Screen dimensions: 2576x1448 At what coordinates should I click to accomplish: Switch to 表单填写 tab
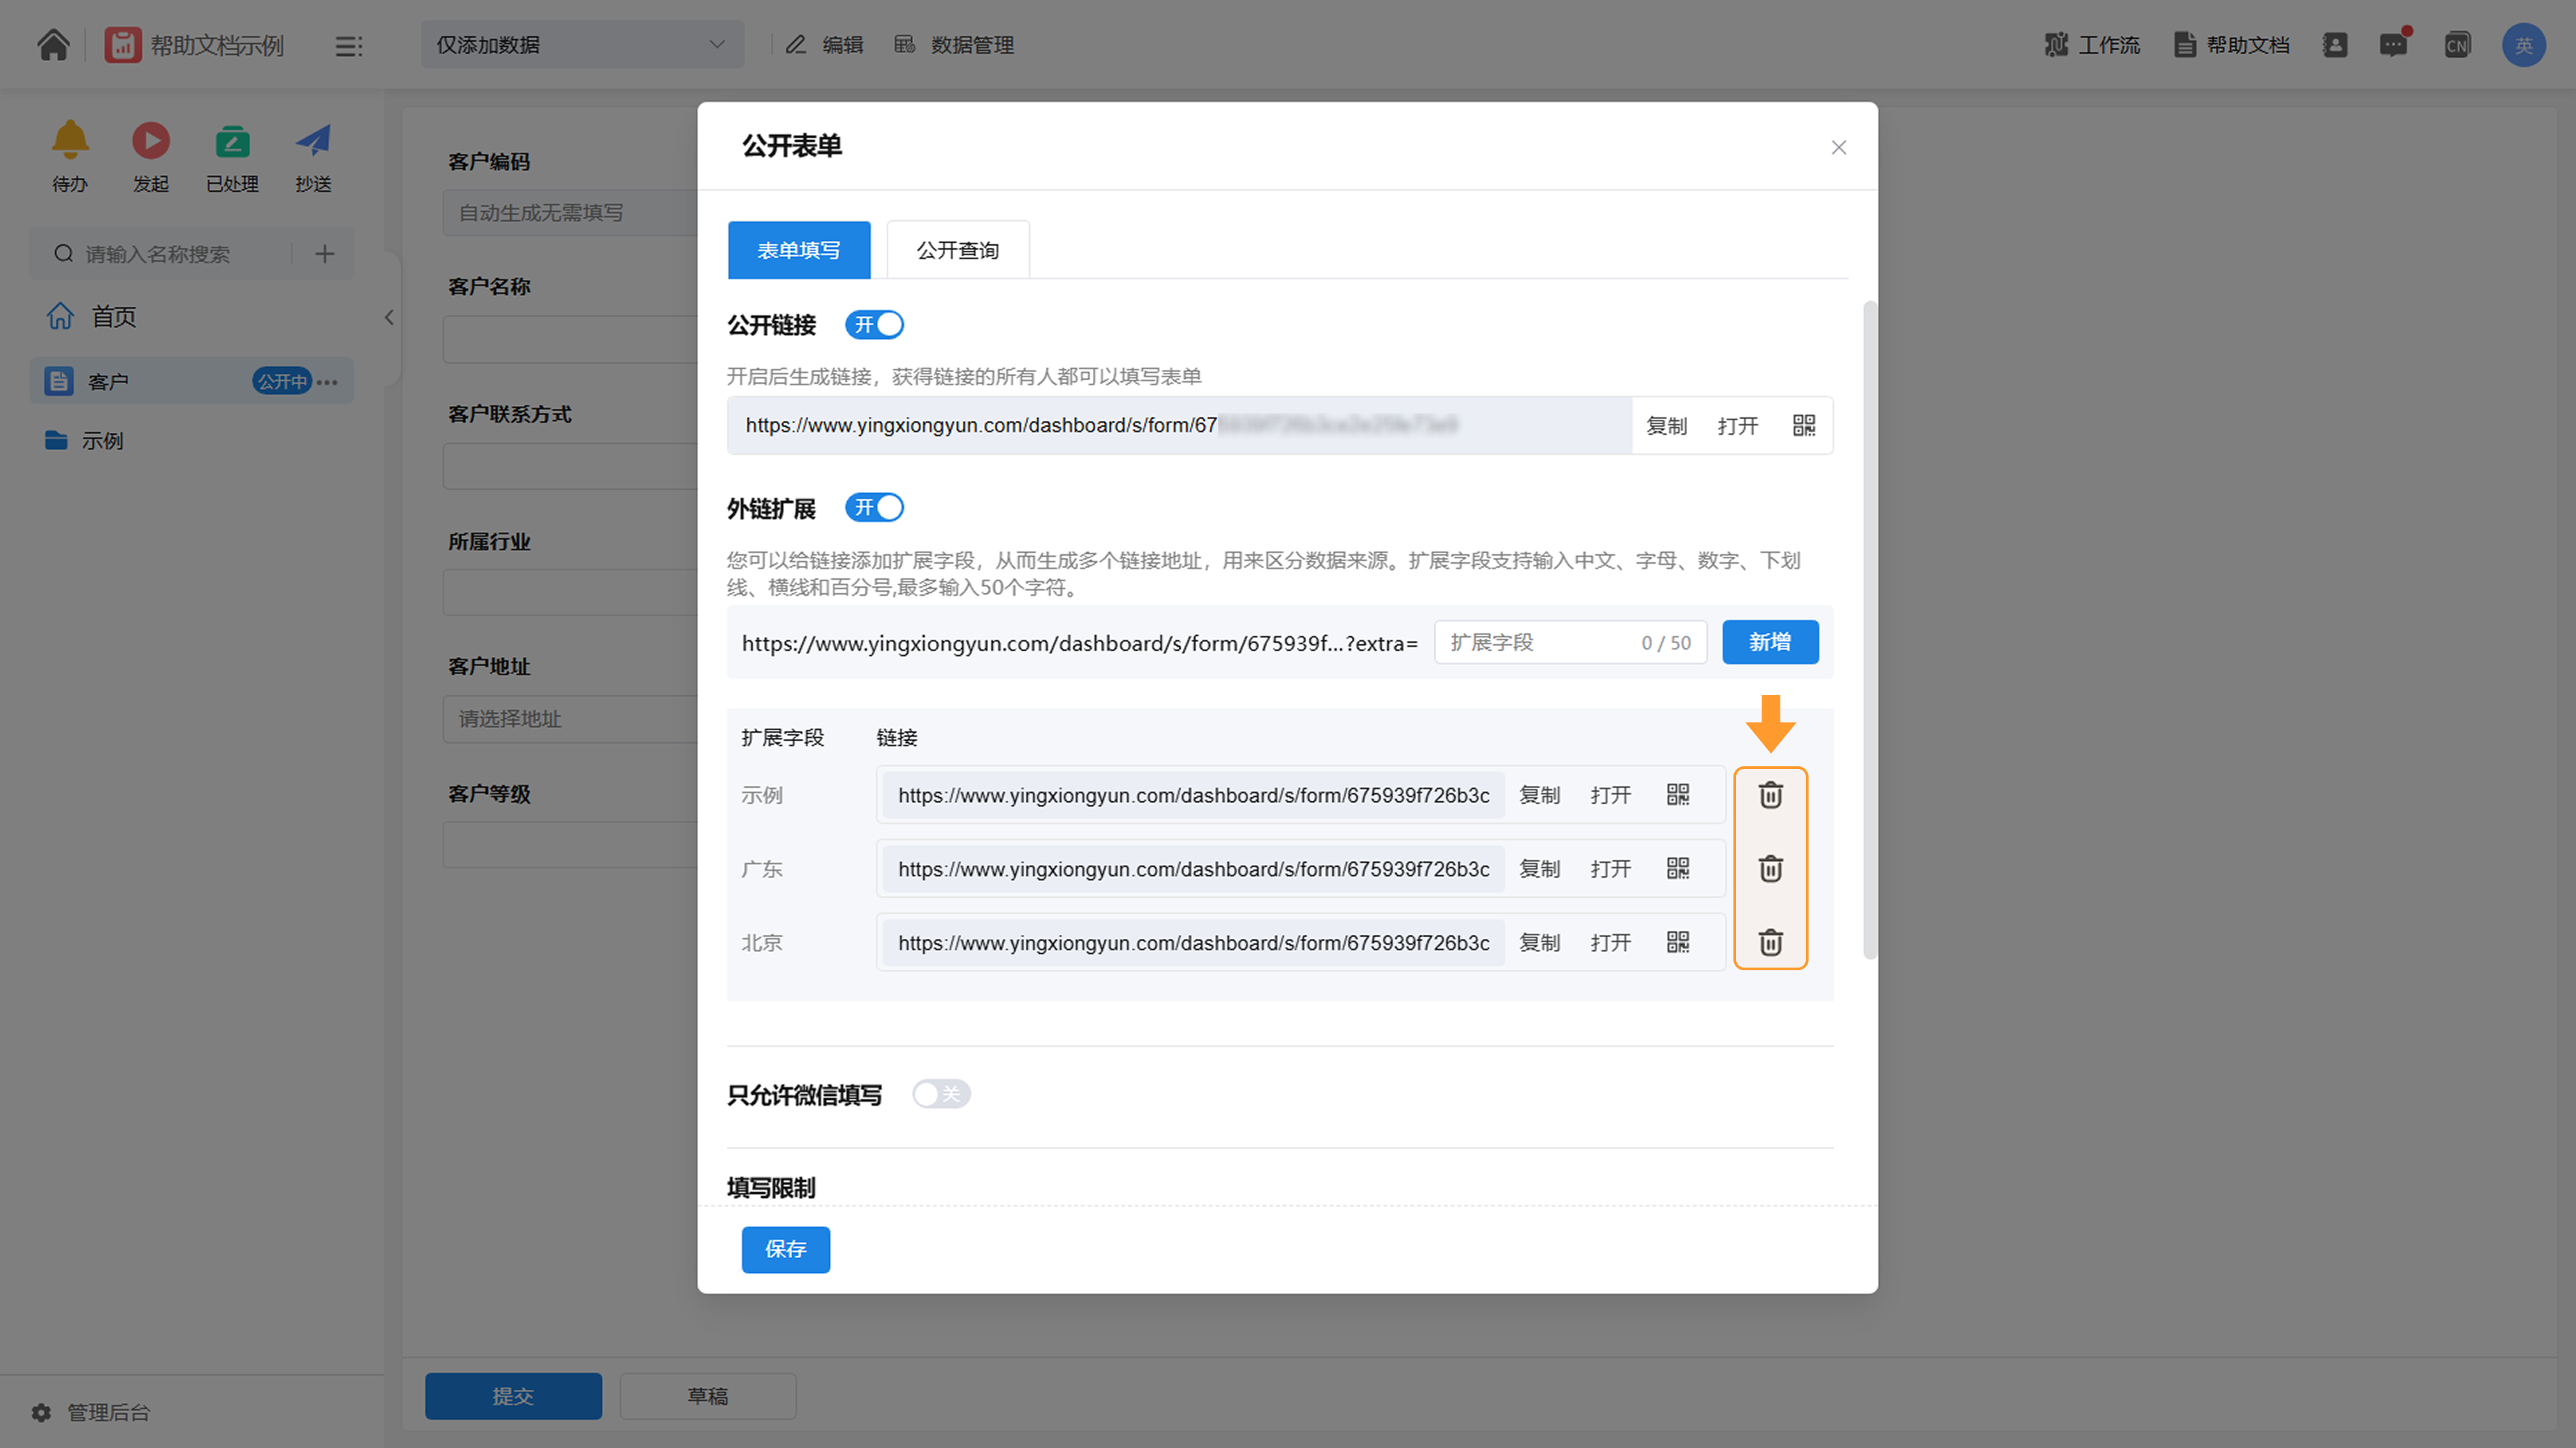click(x=799, y=250)
